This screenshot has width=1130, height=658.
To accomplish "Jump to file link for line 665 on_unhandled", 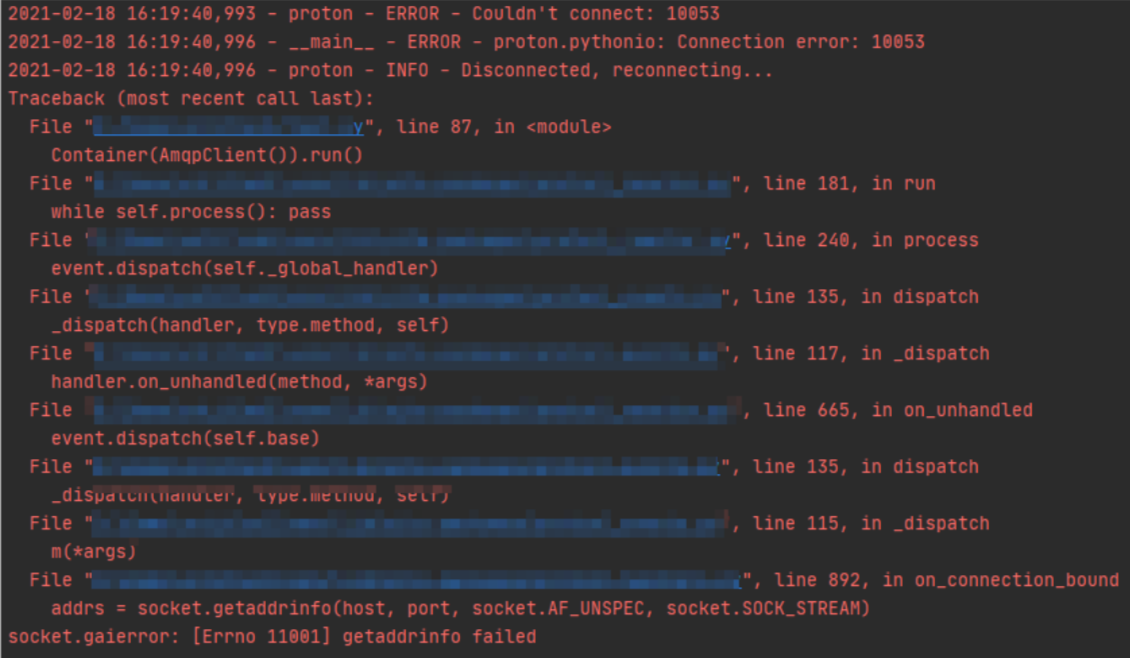I will 412,410.
